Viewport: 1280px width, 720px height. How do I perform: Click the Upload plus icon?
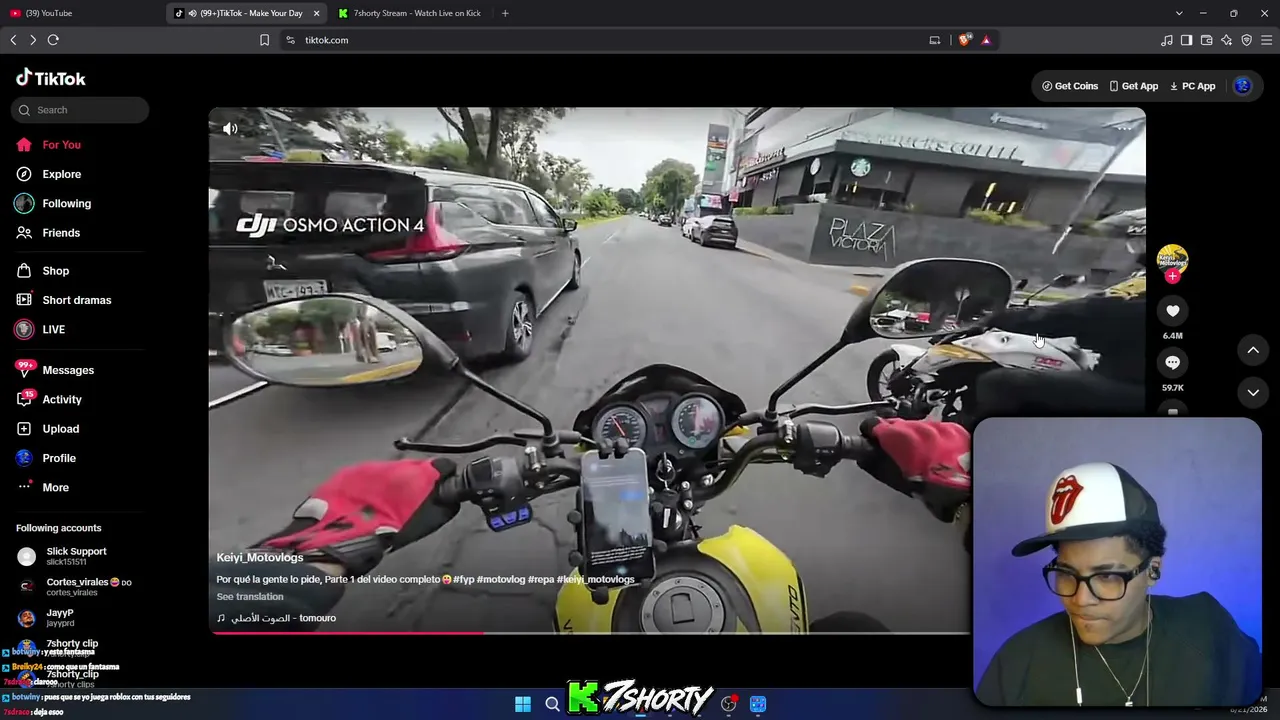[x=24, y=429]
